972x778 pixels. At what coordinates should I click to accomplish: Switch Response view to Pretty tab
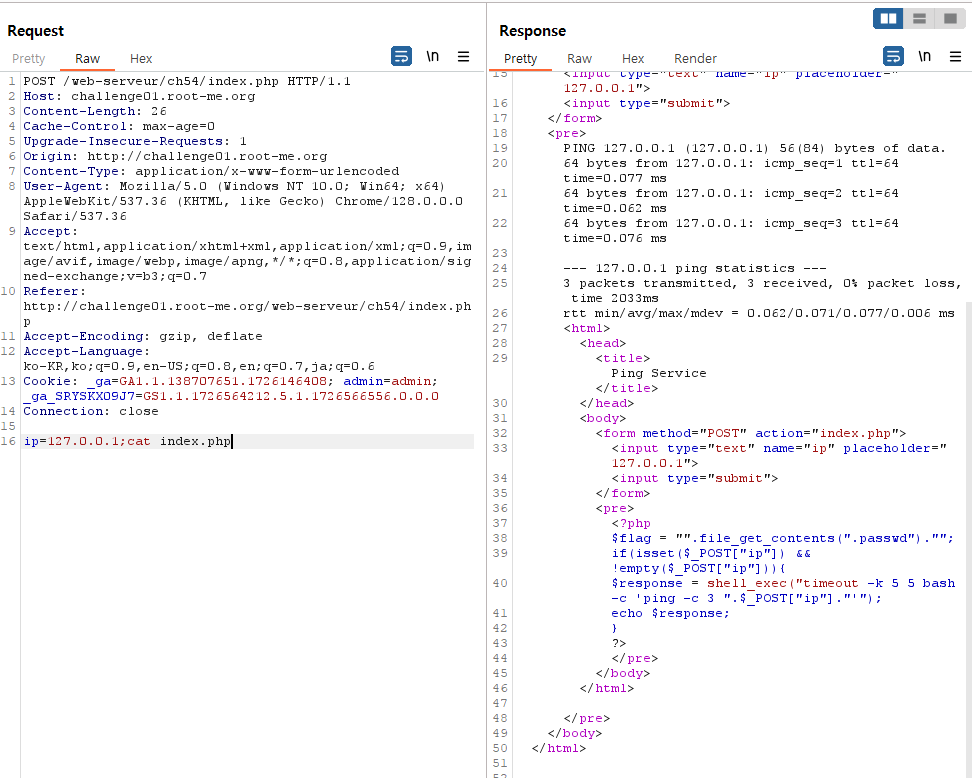[520, 58]
